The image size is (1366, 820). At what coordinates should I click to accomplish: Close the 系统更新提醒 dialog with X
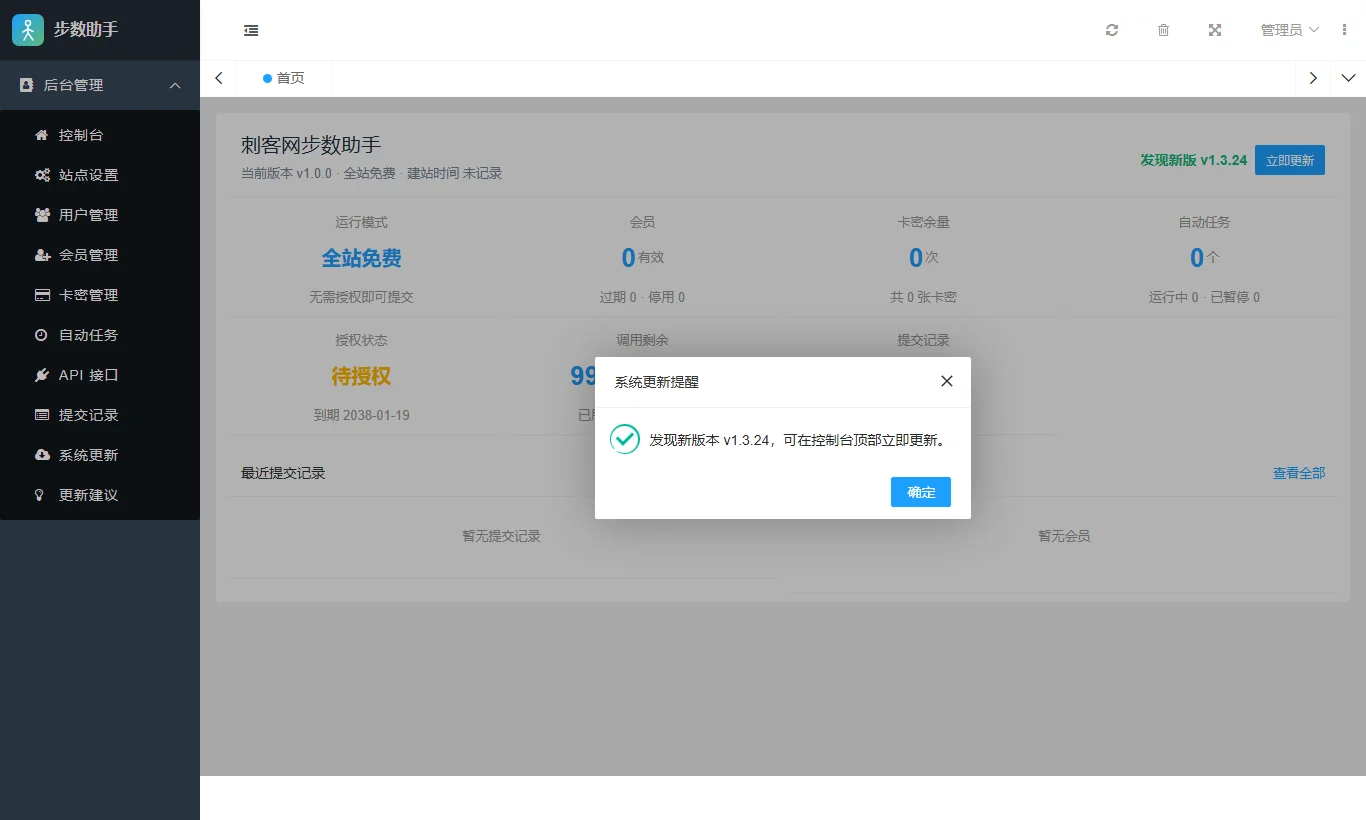point(947,381)
